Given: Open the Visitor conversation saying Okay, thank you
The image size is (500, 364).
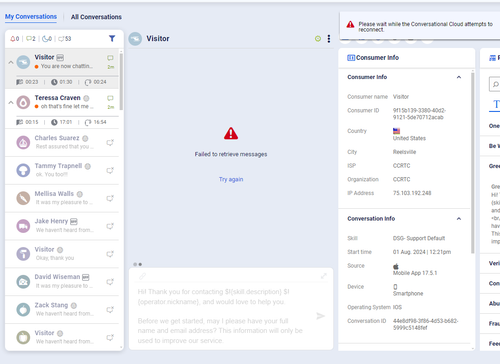Looking at the screenshot, I should [x=62, y=254].
